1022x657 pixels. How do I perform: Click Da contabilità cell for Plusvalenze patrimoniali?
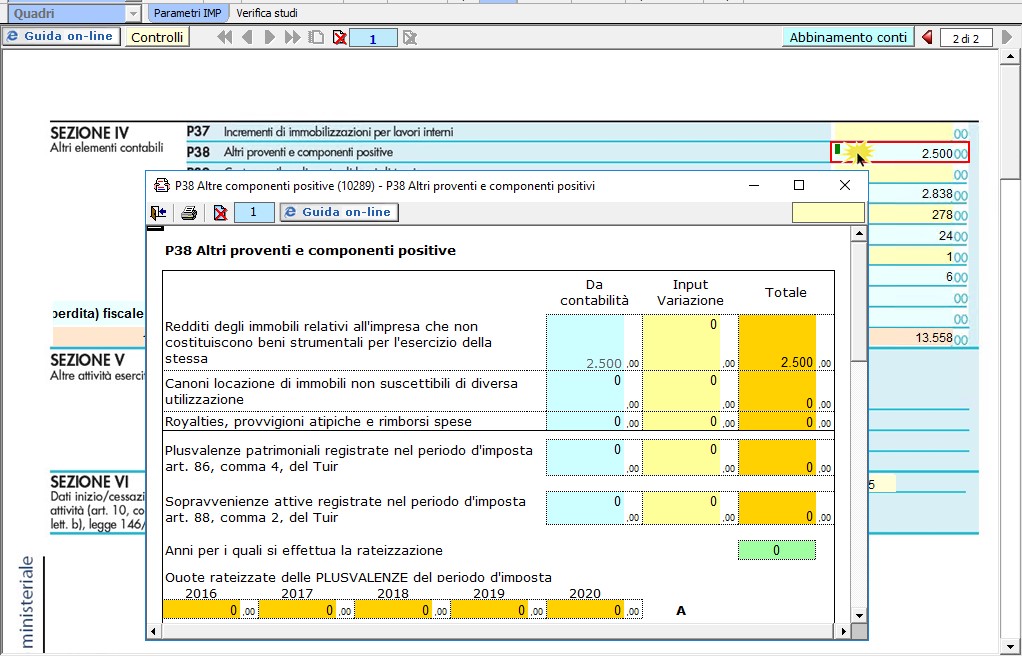pyautogui.click(x=585, y=458)
